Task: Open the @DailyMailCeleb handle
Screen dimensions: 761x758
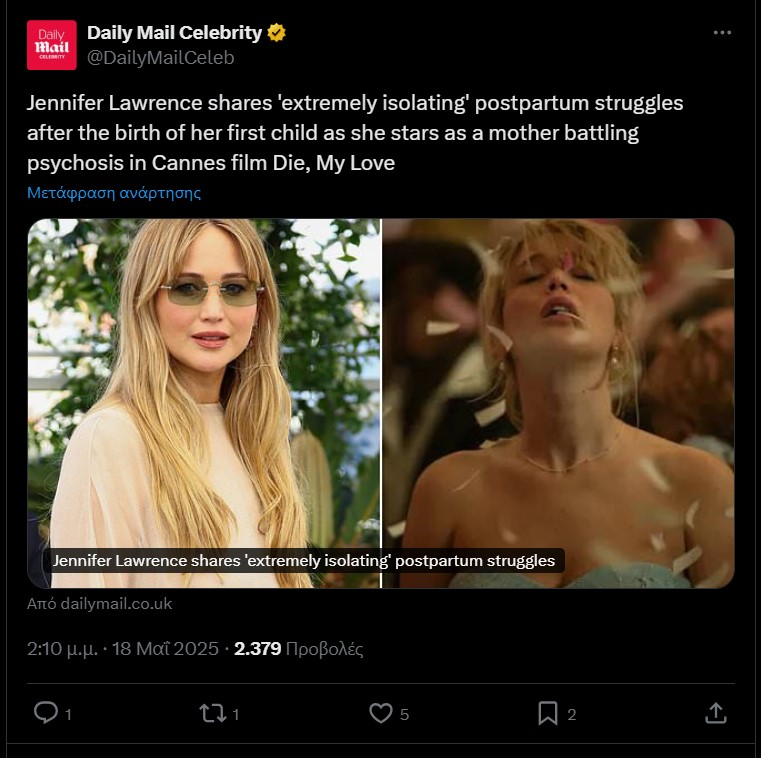Action: [x=161, y=58]
